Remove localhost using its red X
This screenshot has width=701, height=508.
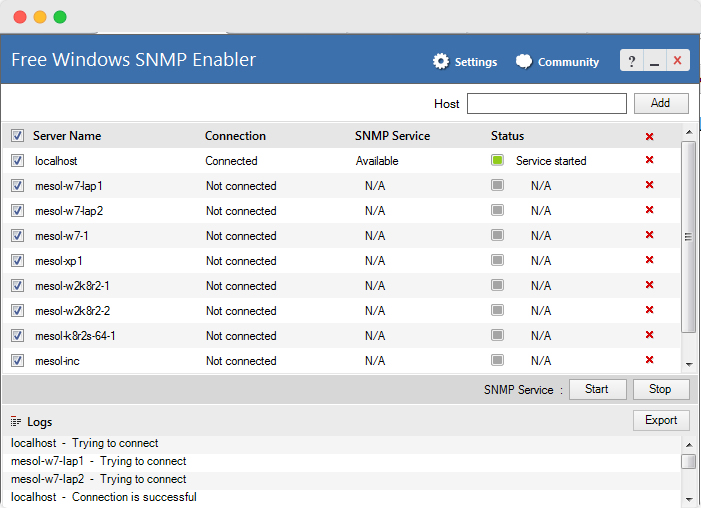pos(649,160)
